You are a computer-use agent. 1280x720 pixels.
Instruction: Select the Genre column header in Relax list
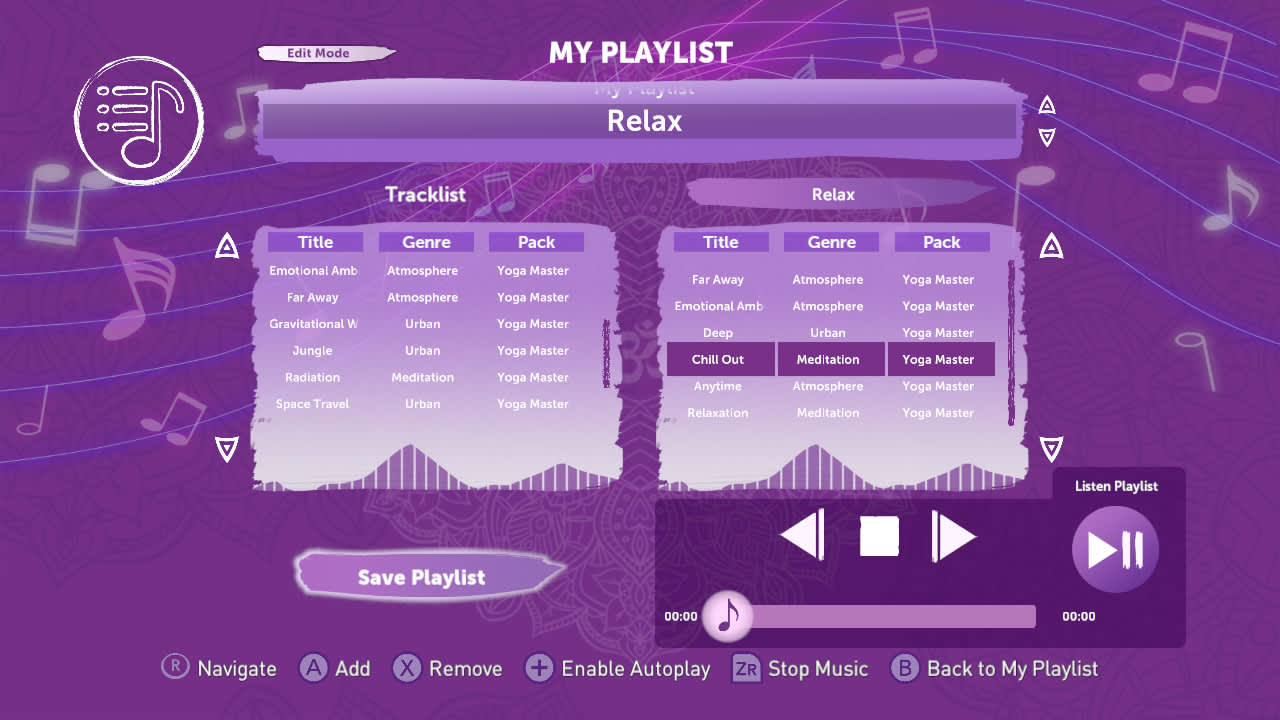(831, 241)
